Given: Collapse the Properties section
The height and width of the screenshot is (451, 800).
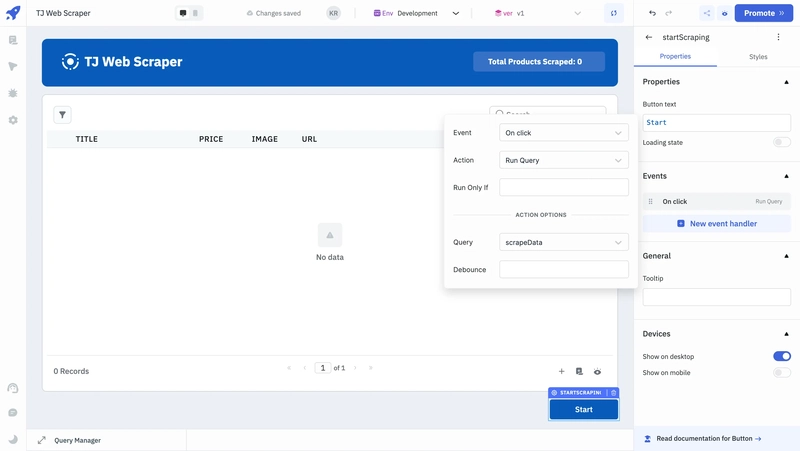Looking at the screenshot, I should click(786, 82).
